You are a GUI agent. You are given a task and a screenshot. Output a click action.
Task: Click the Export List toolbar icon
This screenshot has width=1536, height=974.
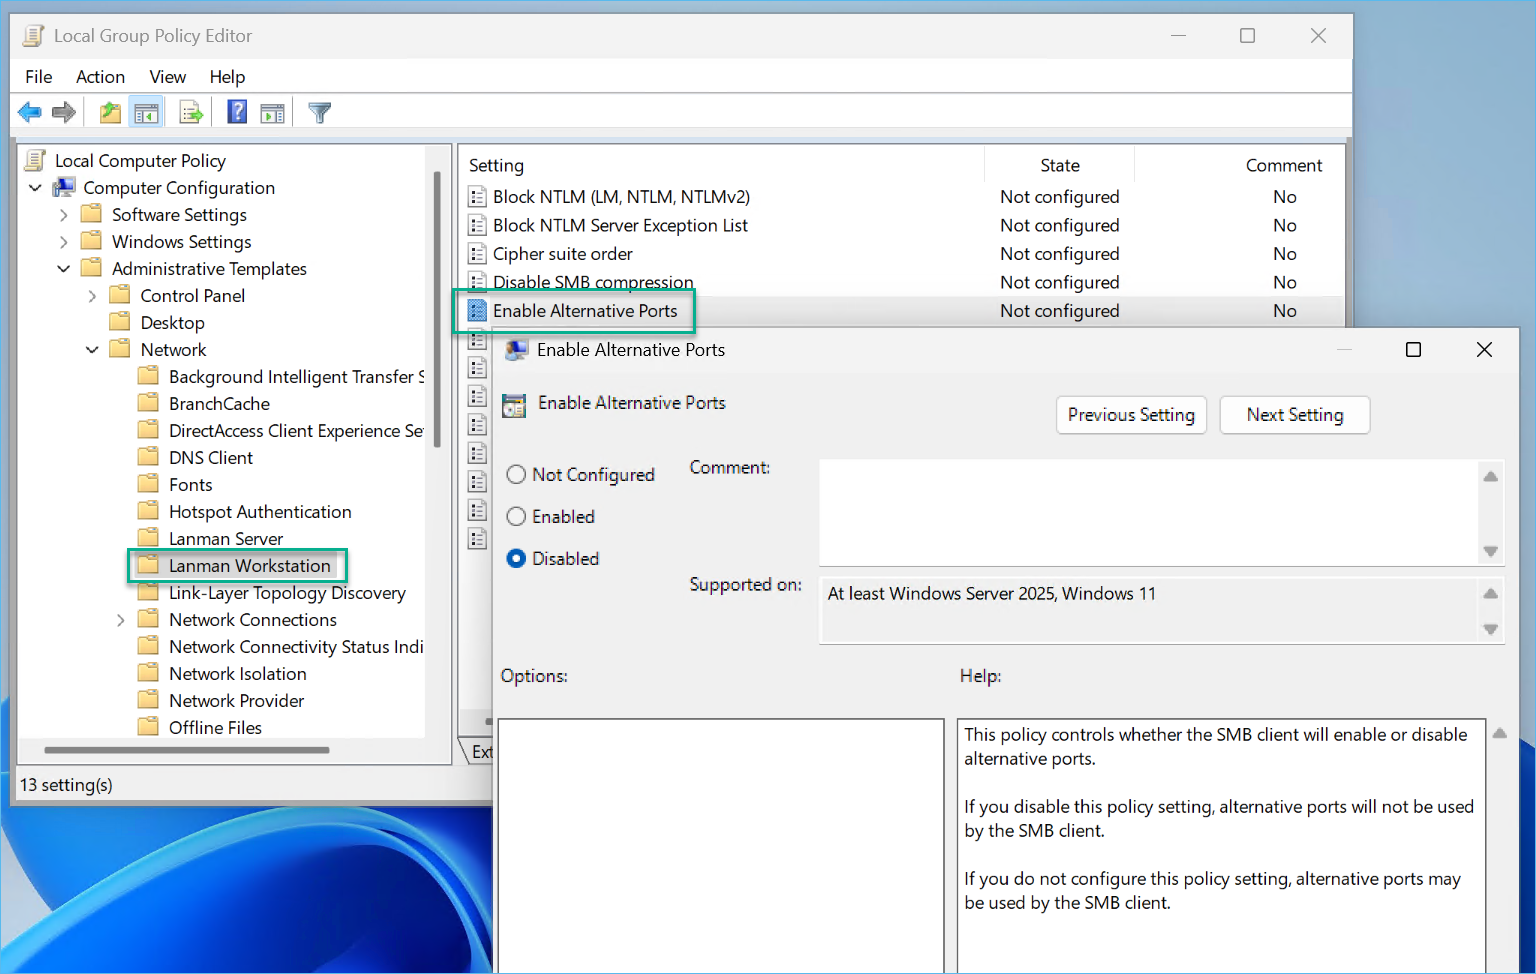pos(191,111)
